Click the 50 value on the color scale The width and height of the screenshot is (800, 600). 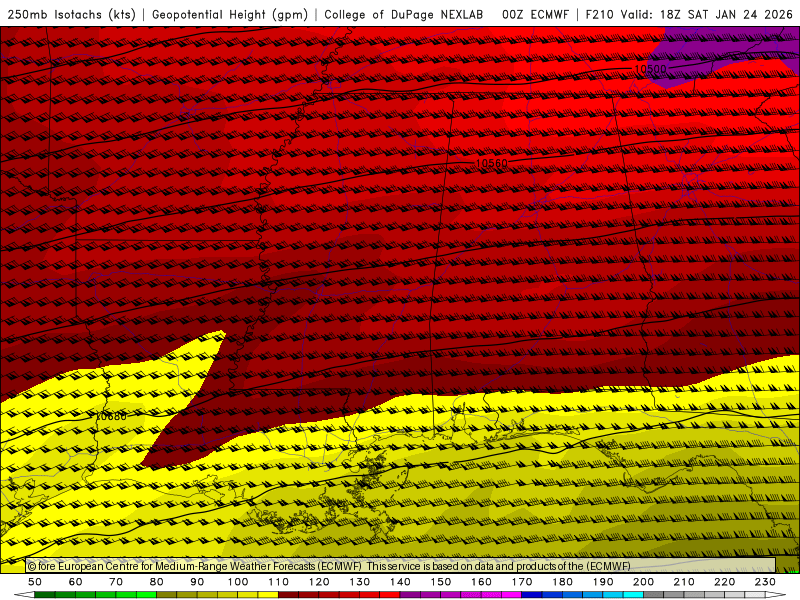point(35,582)
